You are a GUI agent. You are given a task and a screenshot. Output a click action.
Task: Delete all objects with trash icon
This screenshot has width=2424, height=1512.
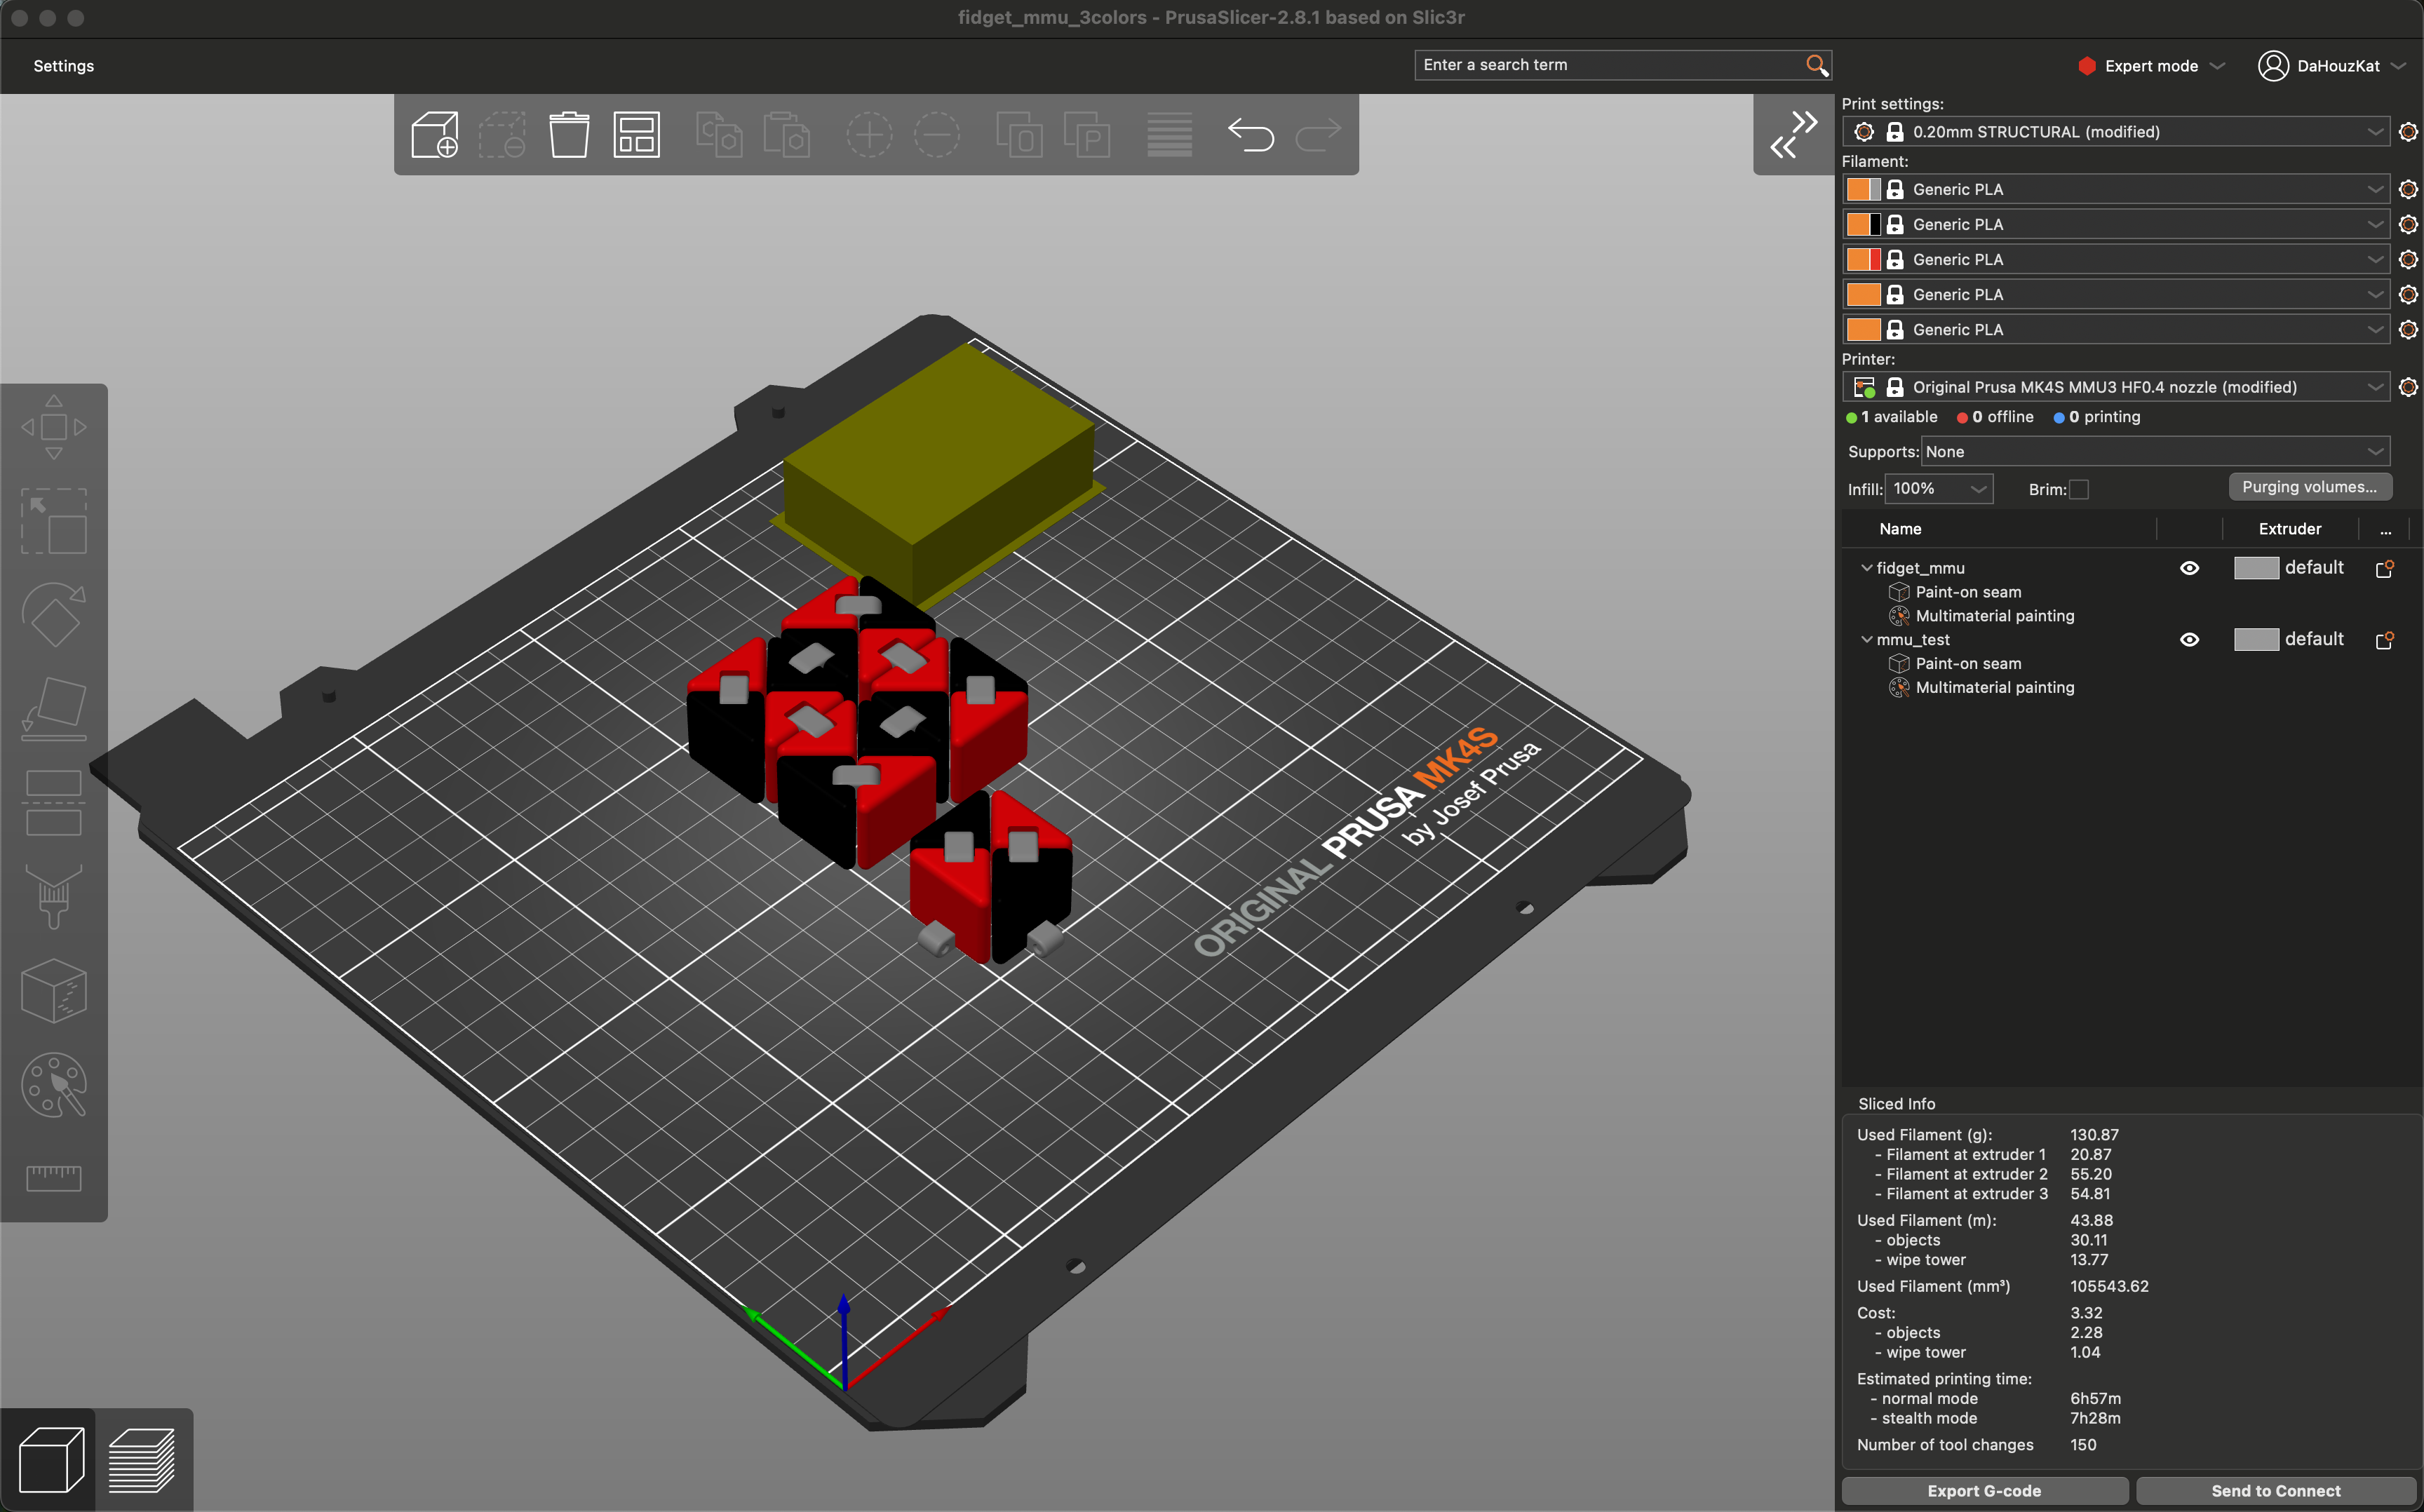pyautogui.click(x=570, y=135)
